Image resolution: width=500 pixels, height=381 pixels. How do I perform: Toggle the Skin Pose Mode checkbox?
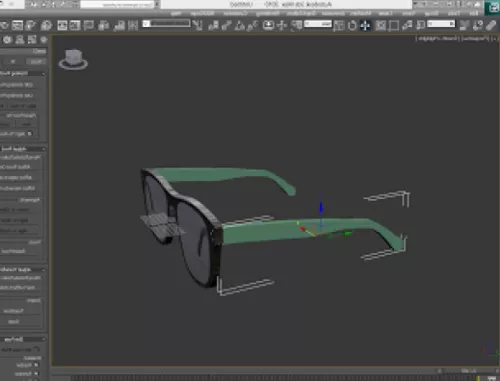pyautogui.click(x=36, y=349)
